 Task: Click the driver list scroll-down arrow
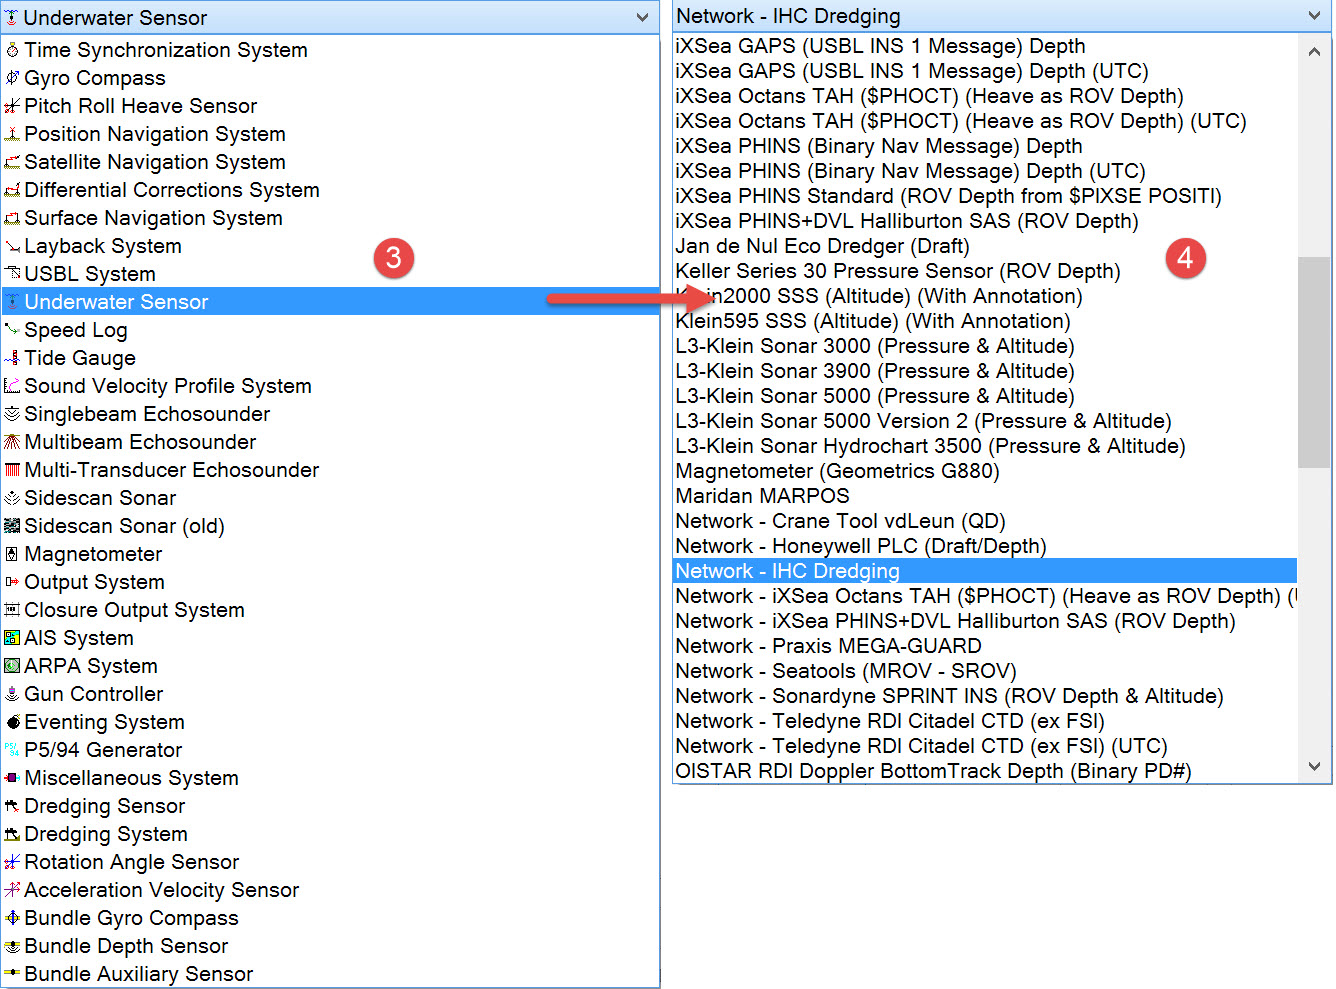click(x=1314, y=767)
